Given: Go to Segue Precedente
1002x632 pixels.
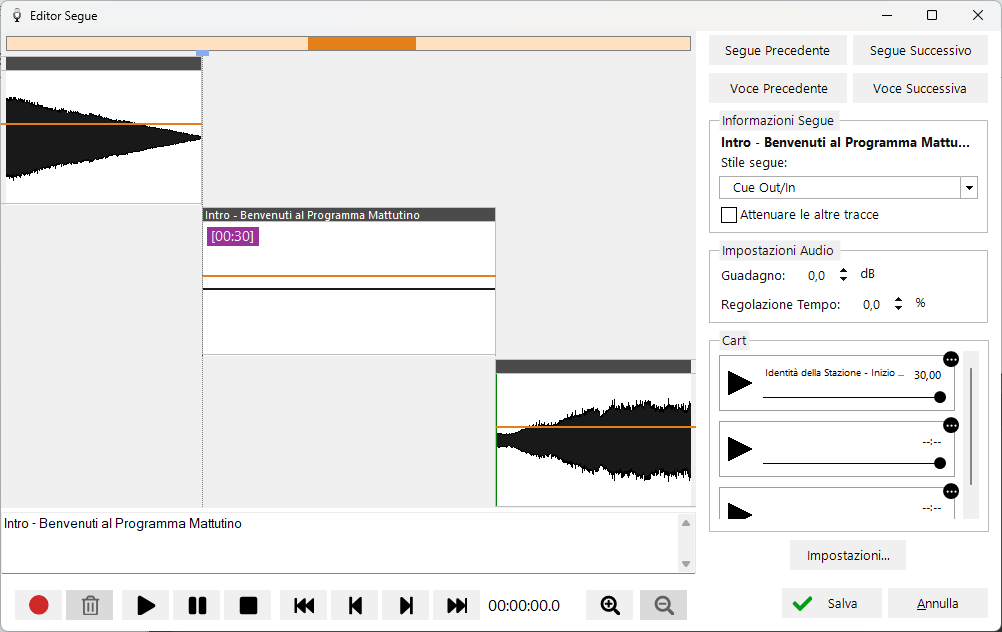Looking at the screenshot, I should (778, 50).
